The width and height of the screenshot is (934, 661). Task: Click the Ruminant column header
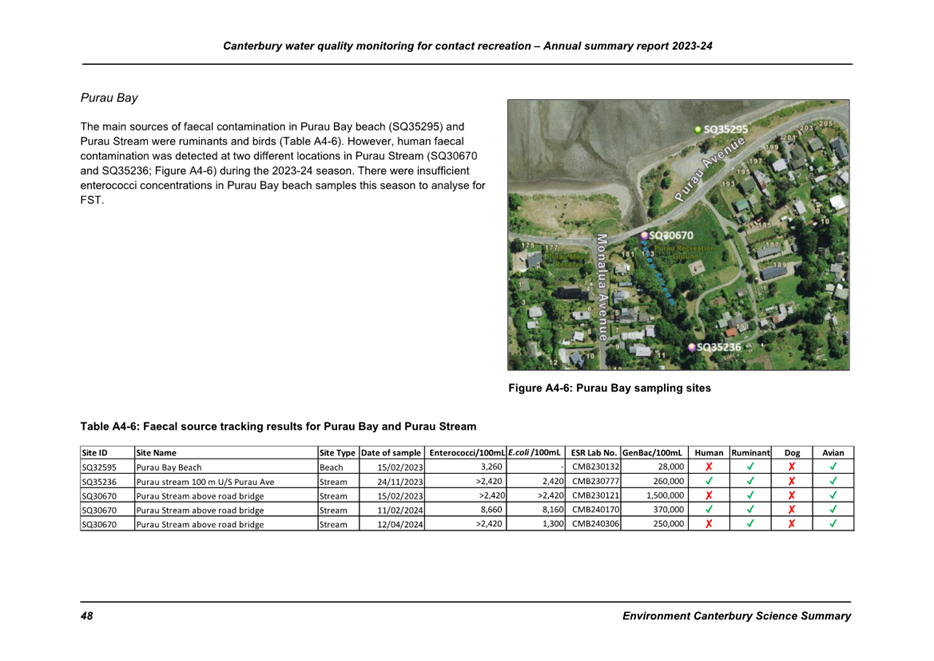click(x=751, y=453)
